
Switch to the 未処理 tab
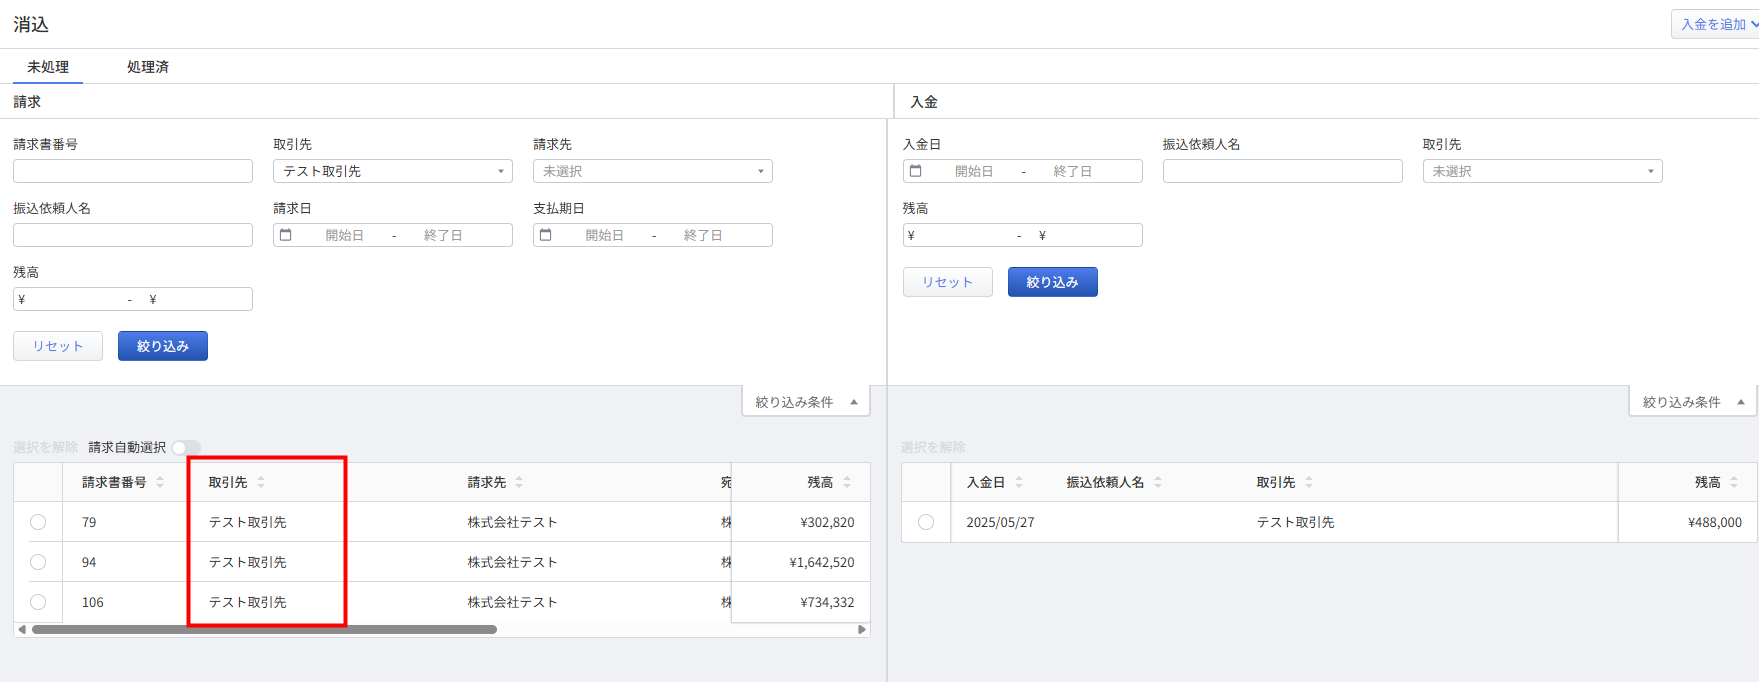[48, 67]
